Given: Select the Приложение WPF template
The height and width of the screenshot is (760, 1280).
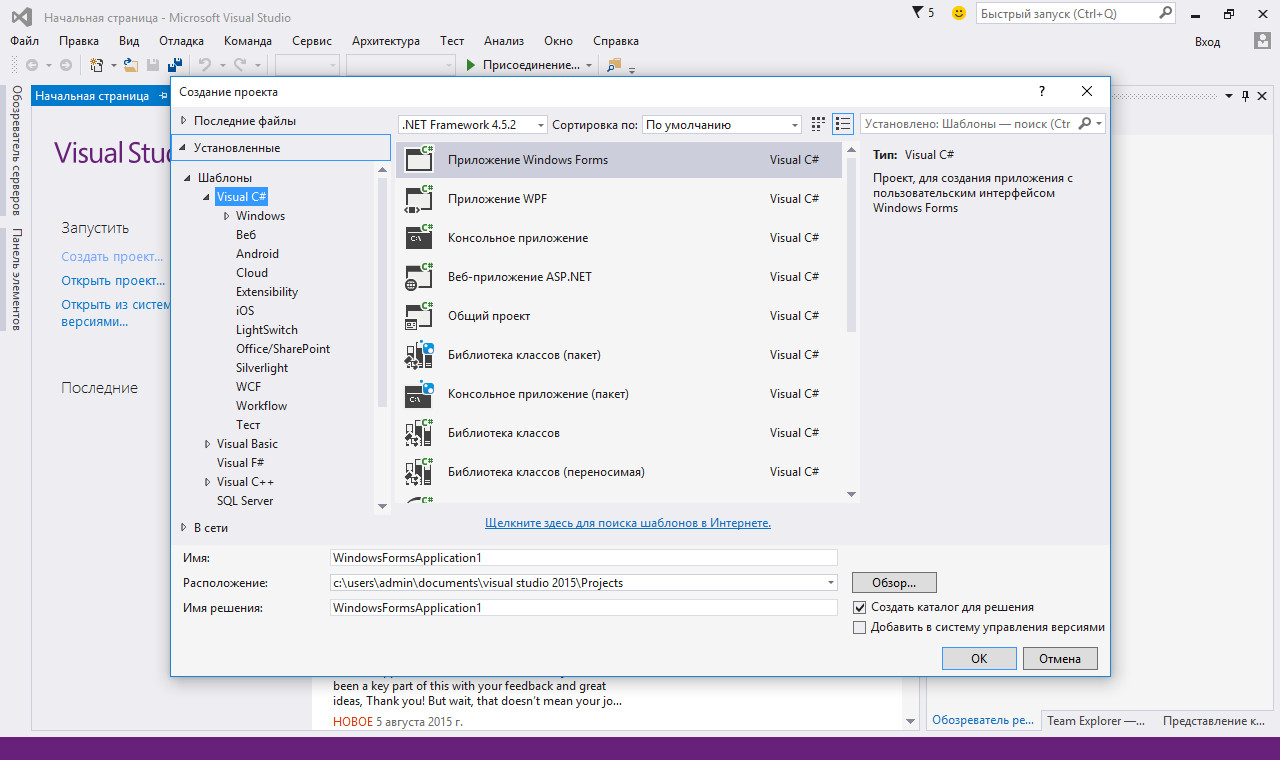Looking at the screenshot, I should click(618, 199).
